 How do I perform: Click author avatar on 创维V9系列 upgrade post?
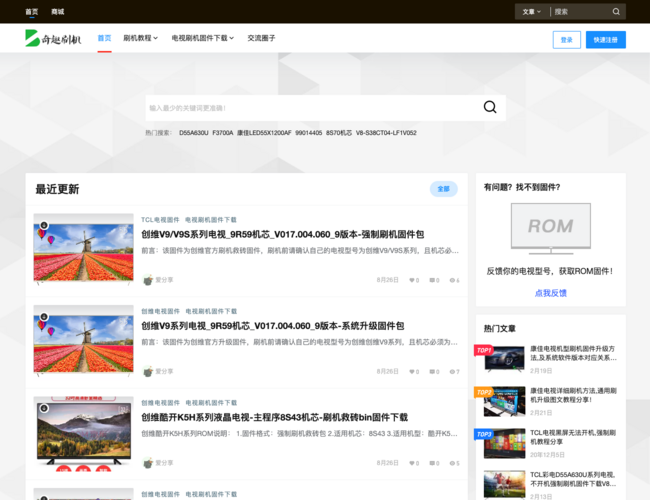148,371
